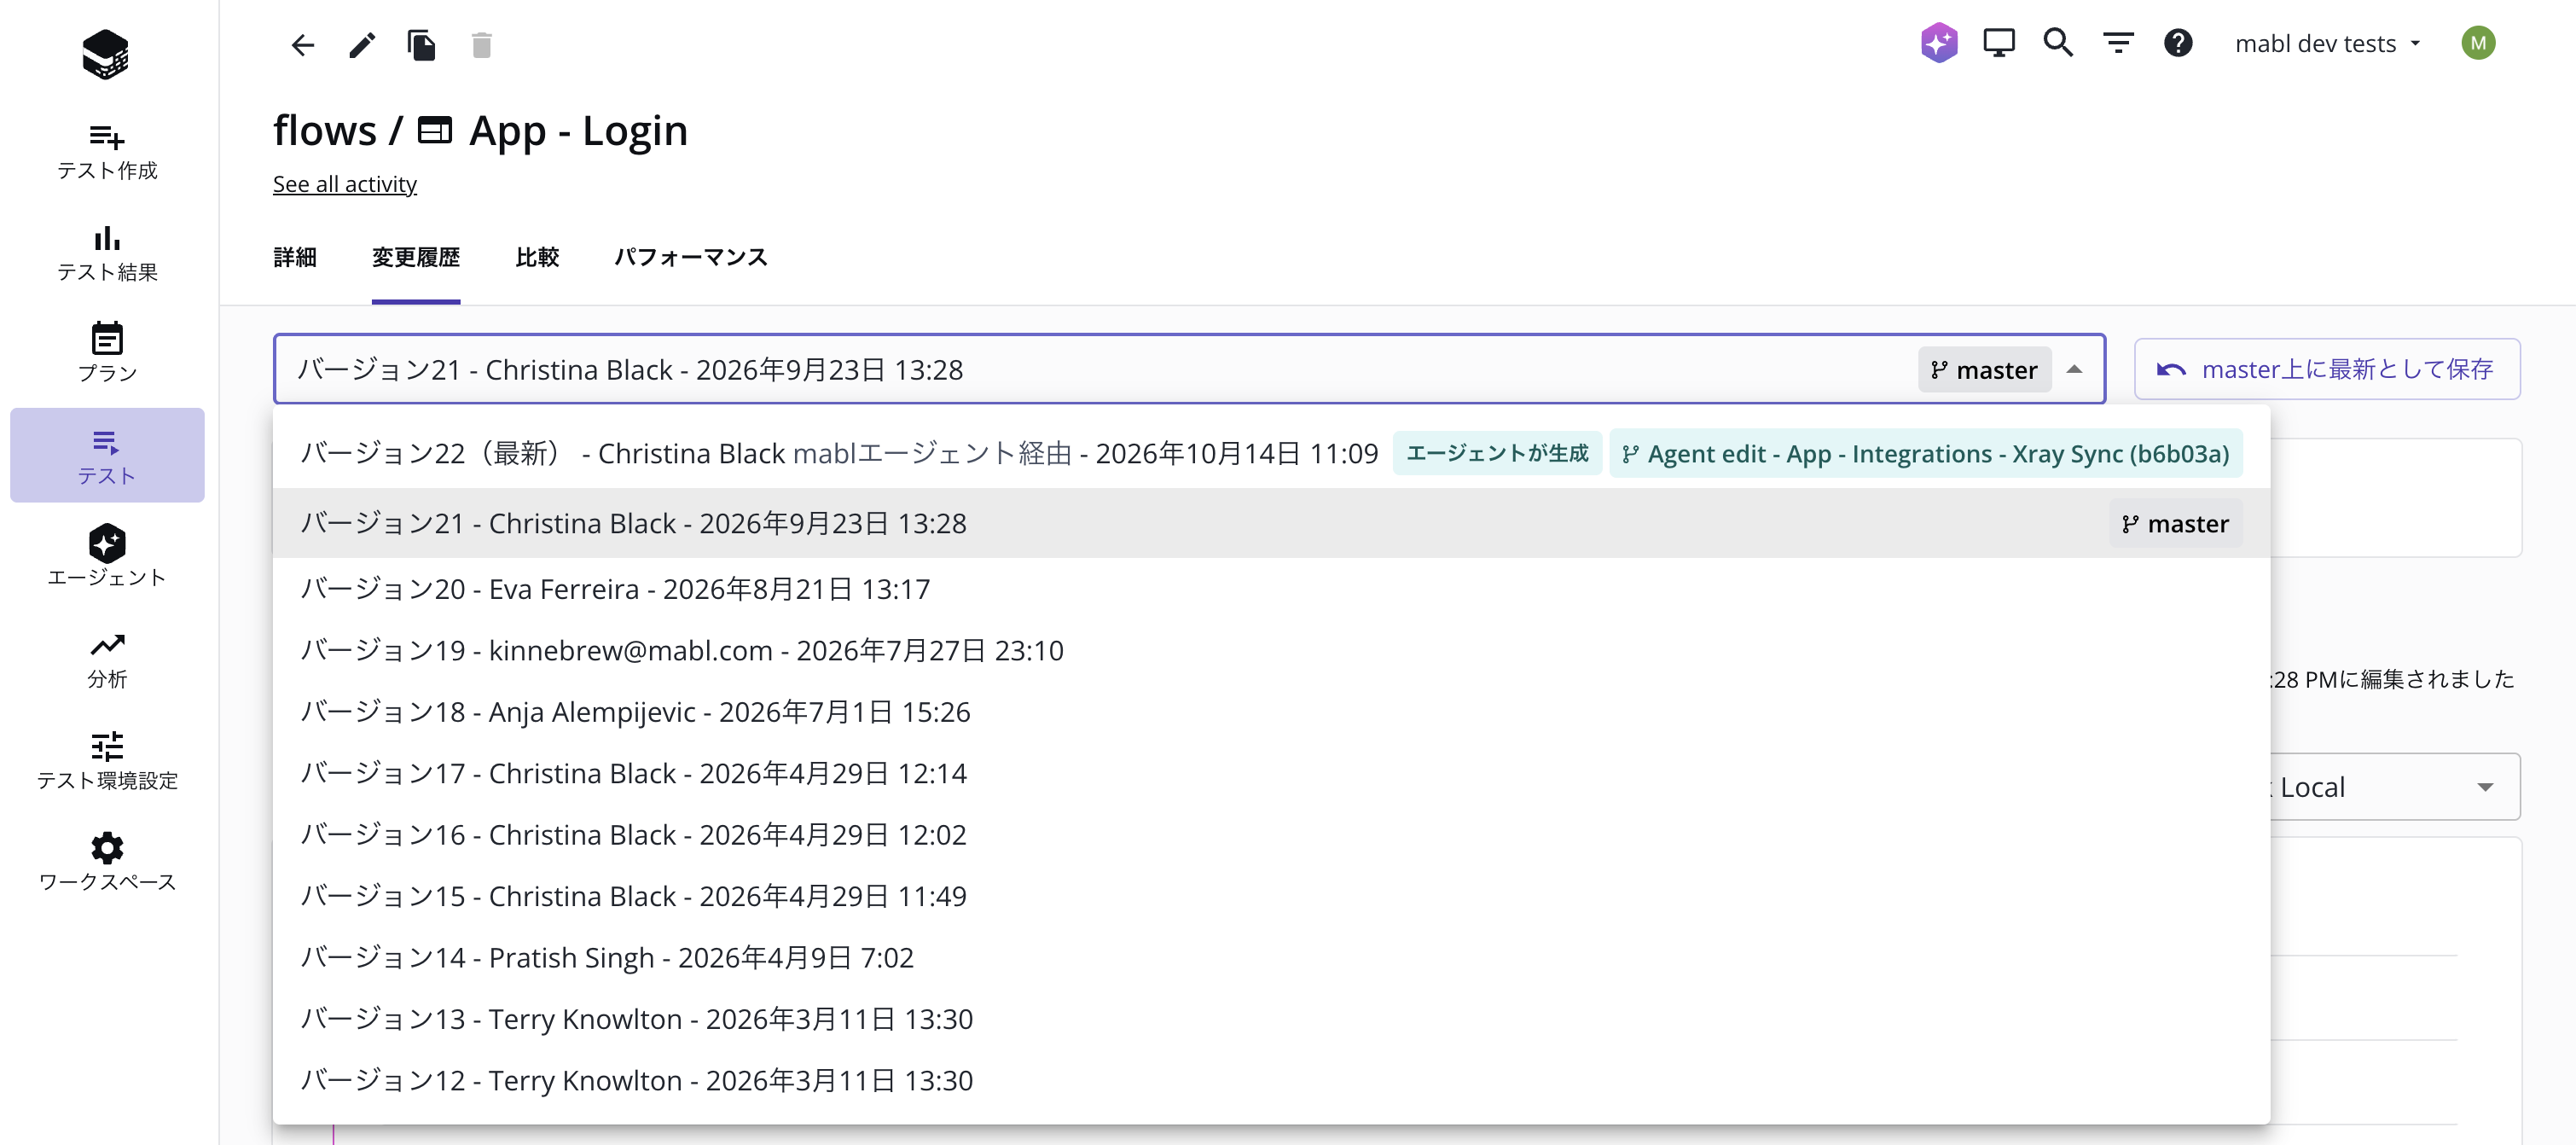The height and width of the screenshot is (1145, 2576).
Task: Open ワークスペース in the sidebar
Action: point(107,863)
